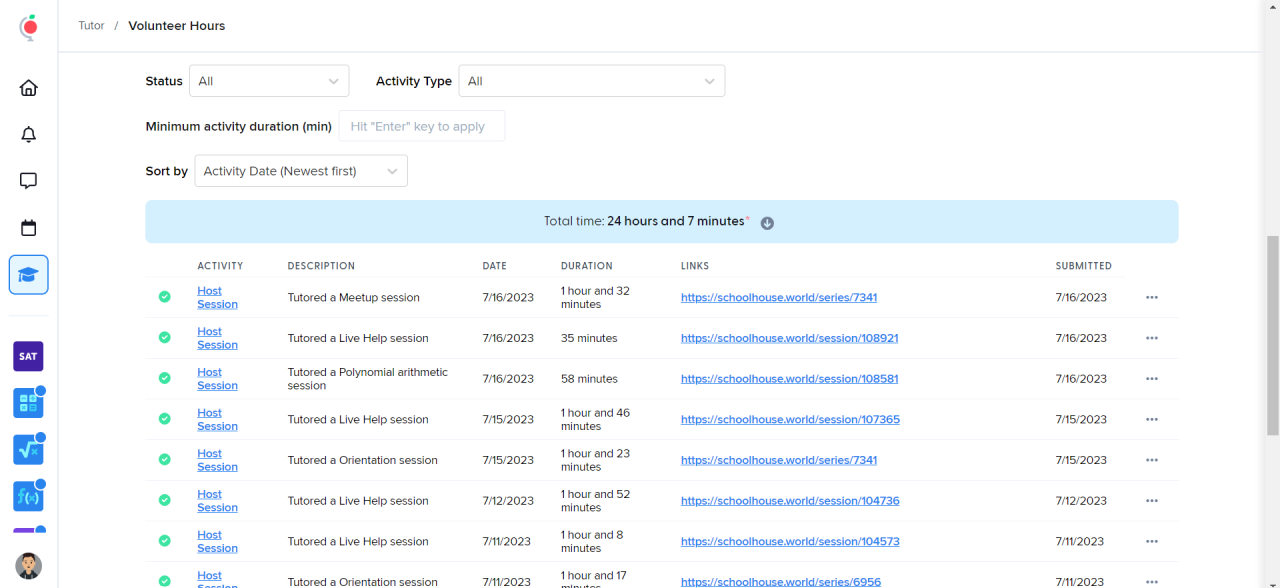Click the f(x) functions subject icon
This screenshot has height=588, width=1280.
pos(28,496)
